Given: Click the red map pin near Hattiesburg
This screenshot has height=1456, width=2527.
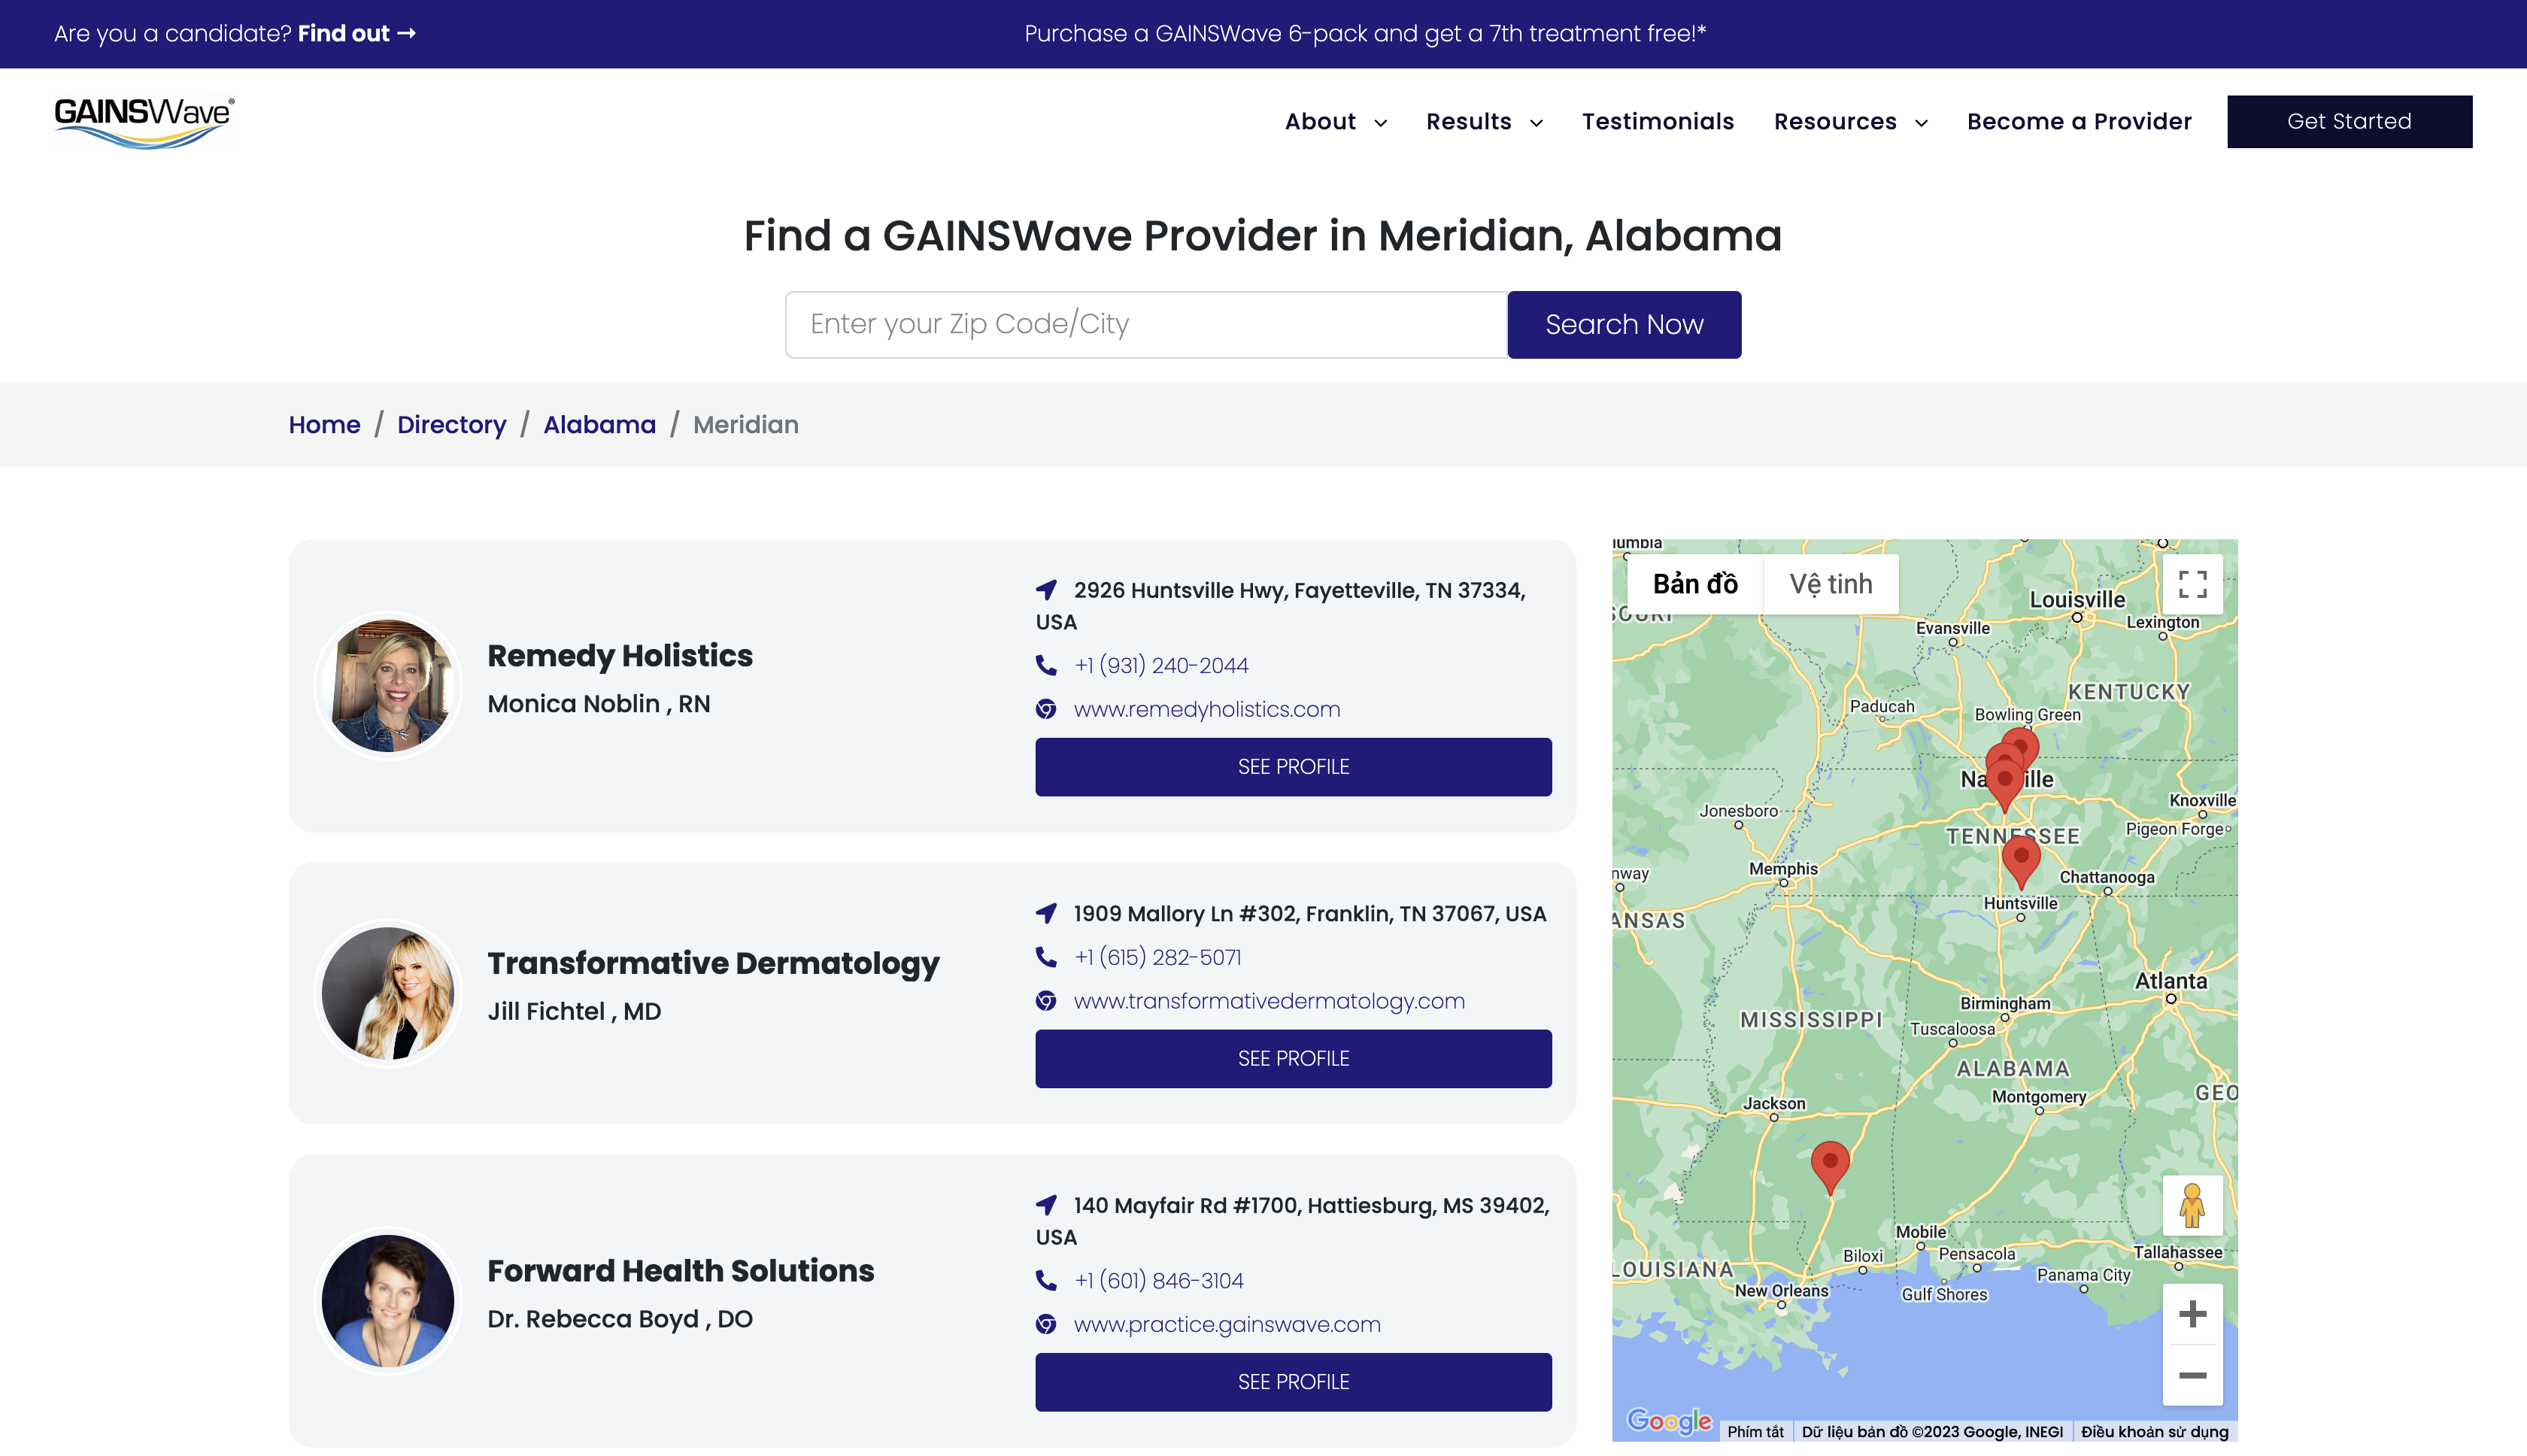Looking at the screenshot, I should pyautogui.click(x=1830, y=1164).
